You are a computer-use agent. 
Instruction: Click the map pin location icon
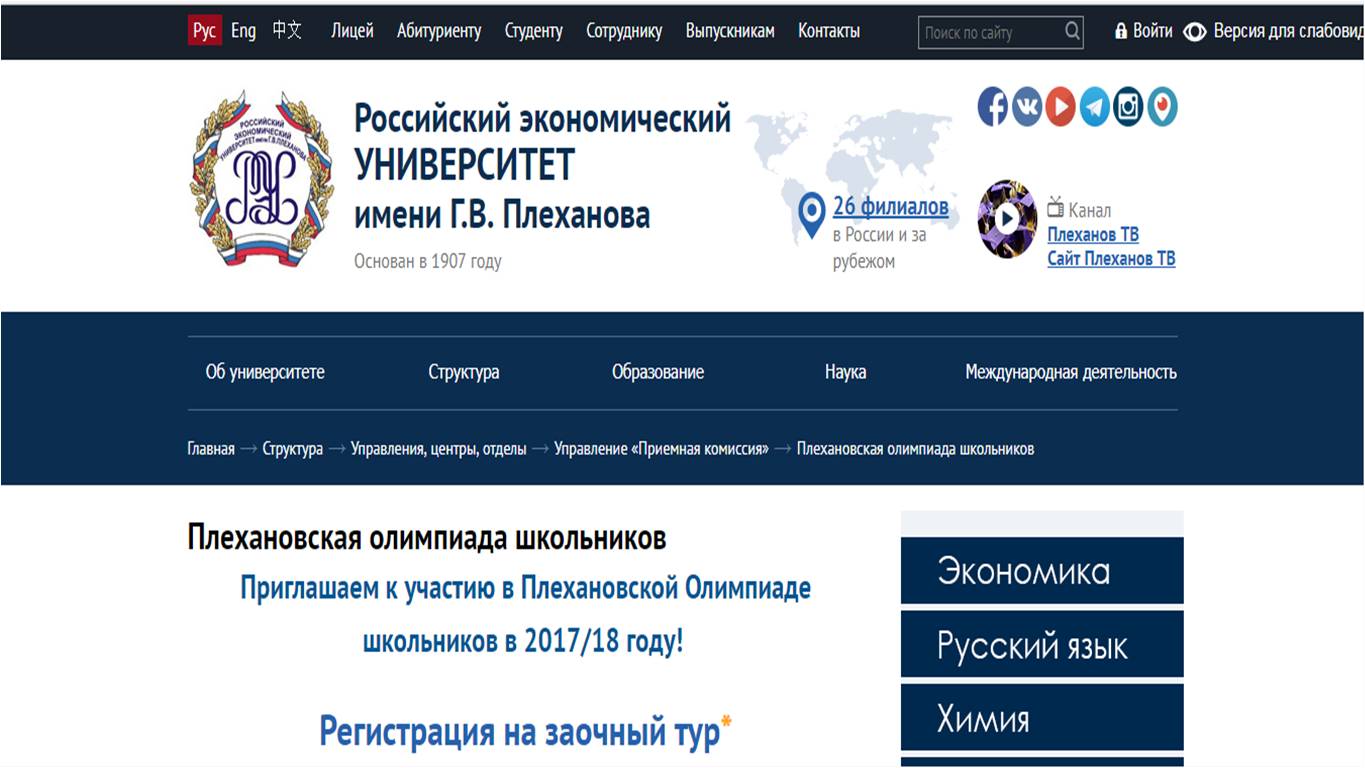(x=812, y=215)
